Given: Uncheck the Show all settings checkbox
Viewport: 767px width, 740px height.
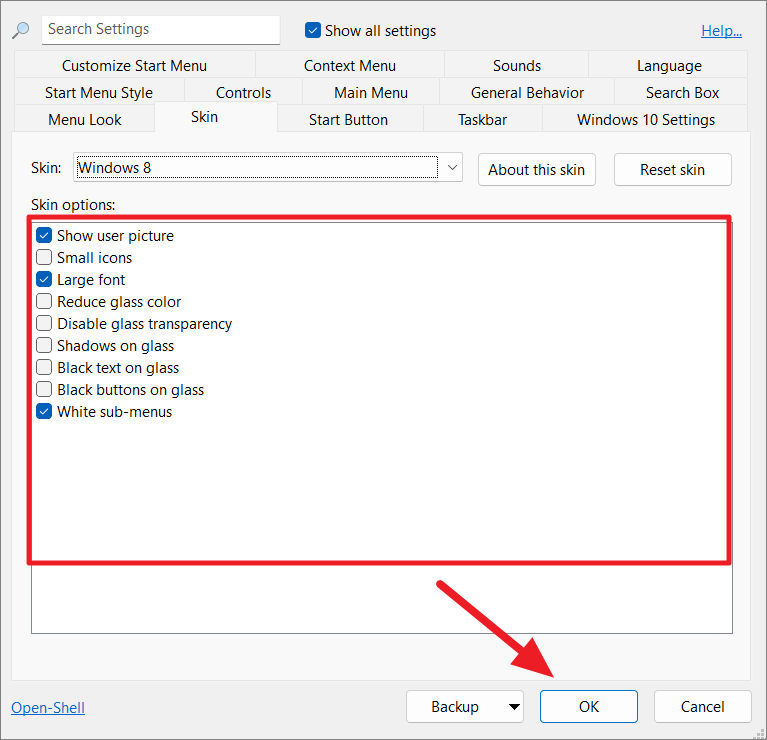Looking at the screenshot, I should pyautogui.click(x=313, y=31).
